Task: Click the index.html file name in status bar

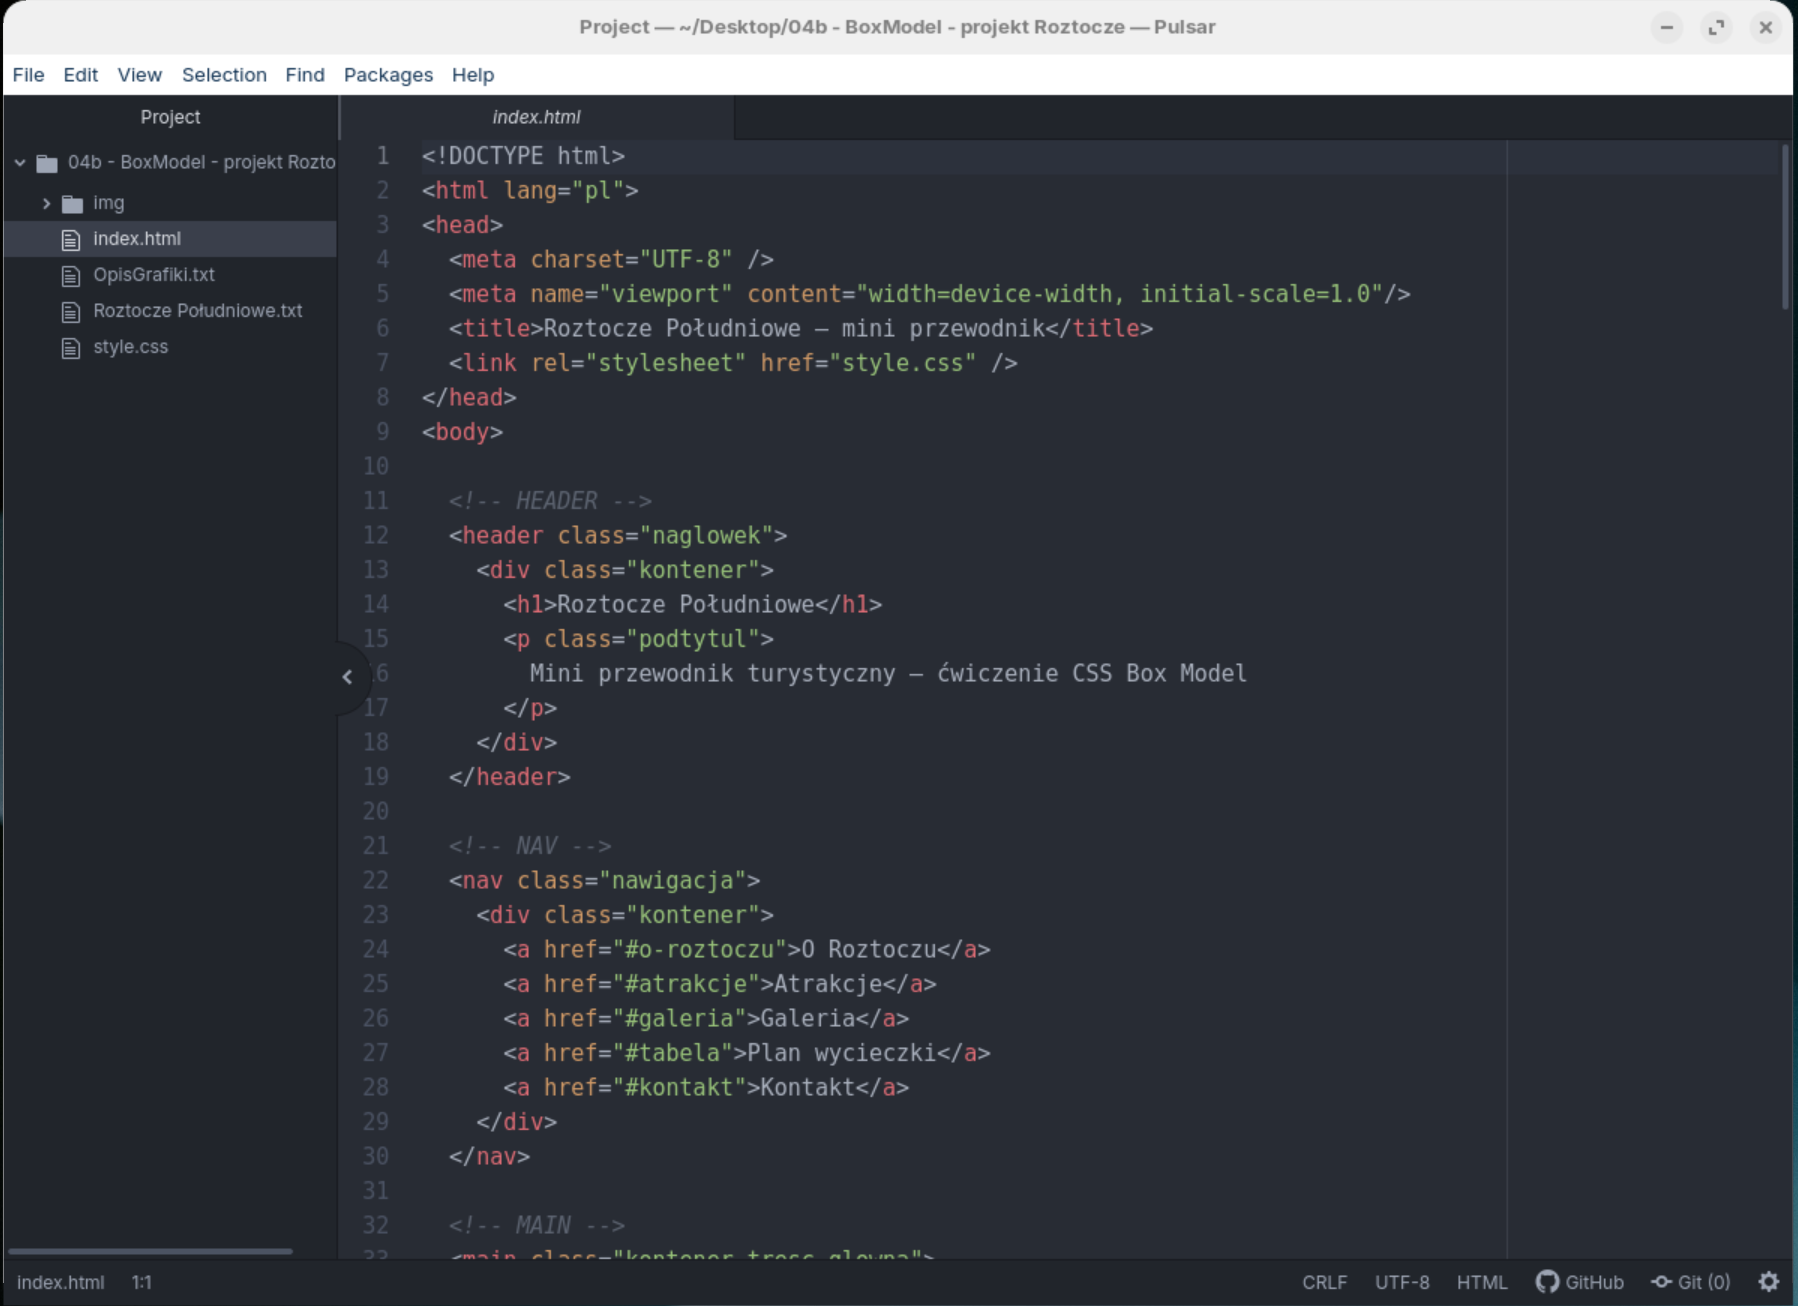Action: [x=61, y=1282]
